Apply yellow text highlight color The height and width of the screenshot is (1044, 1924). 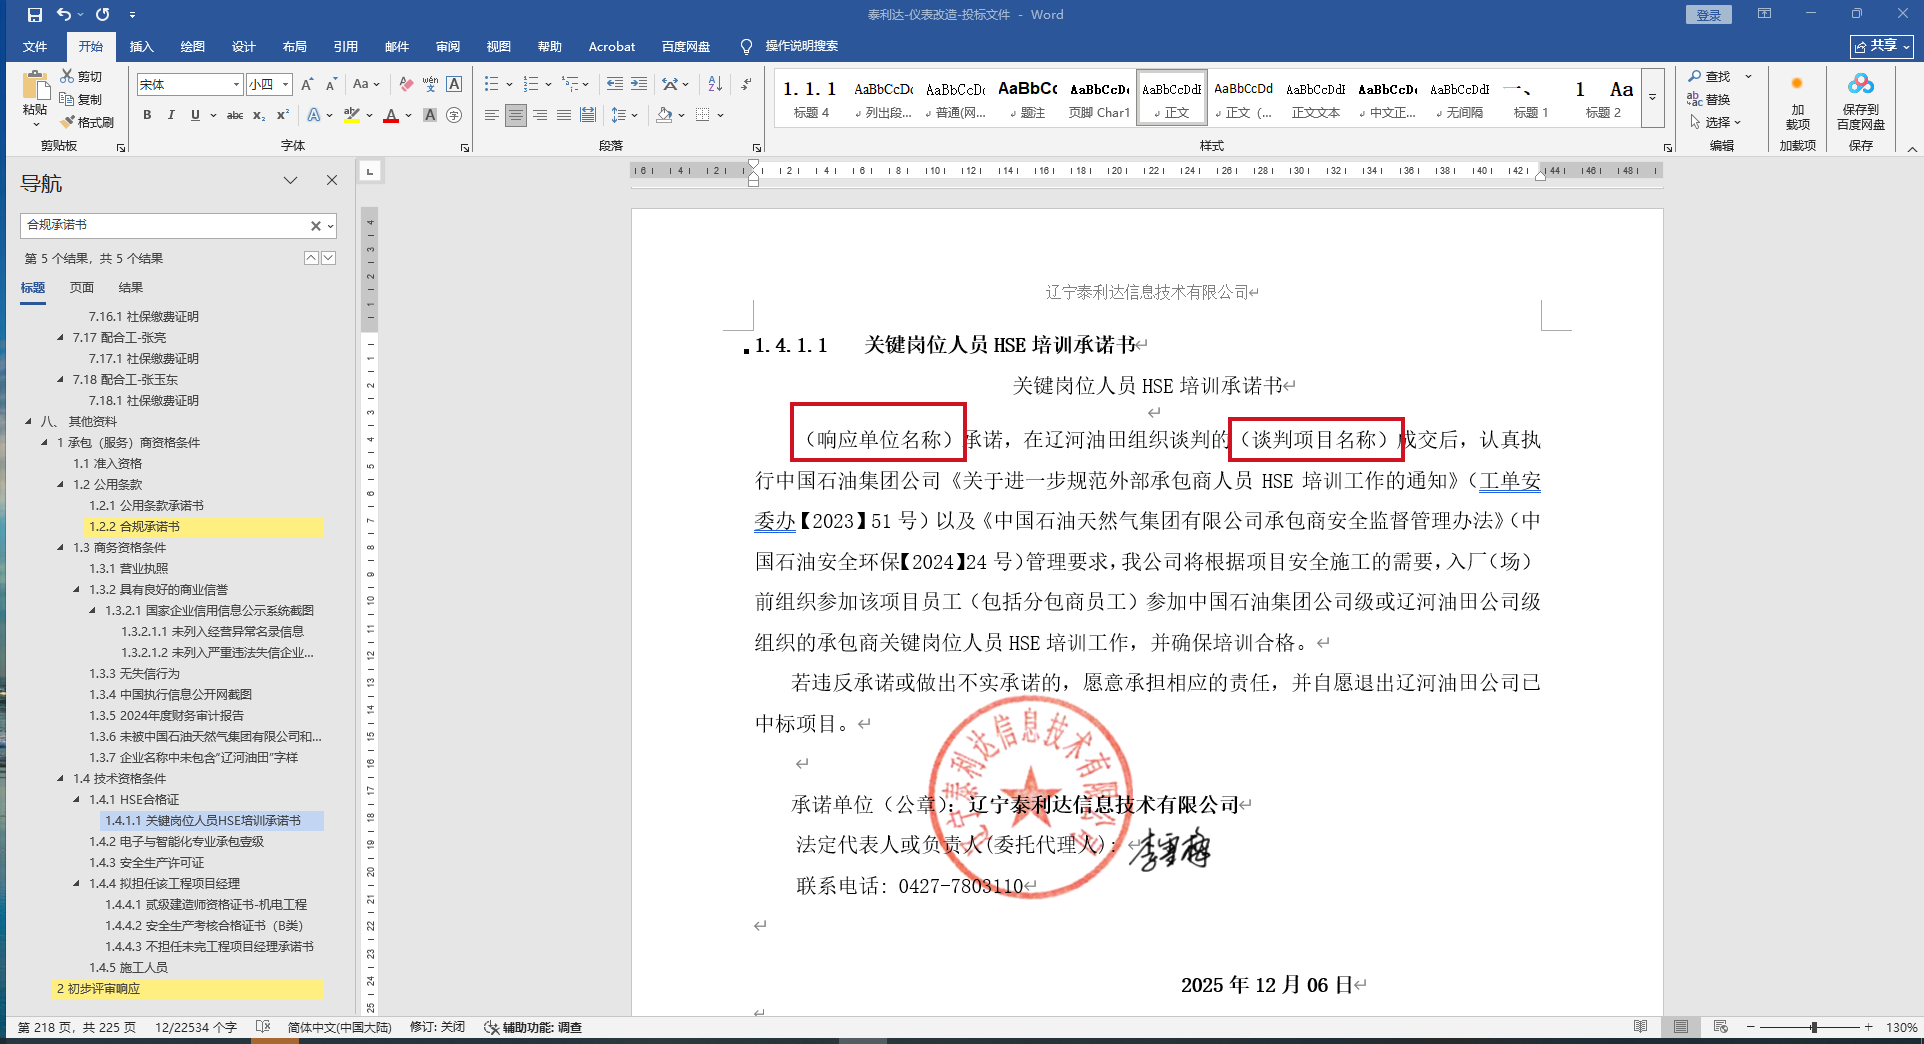coord(351,115)
